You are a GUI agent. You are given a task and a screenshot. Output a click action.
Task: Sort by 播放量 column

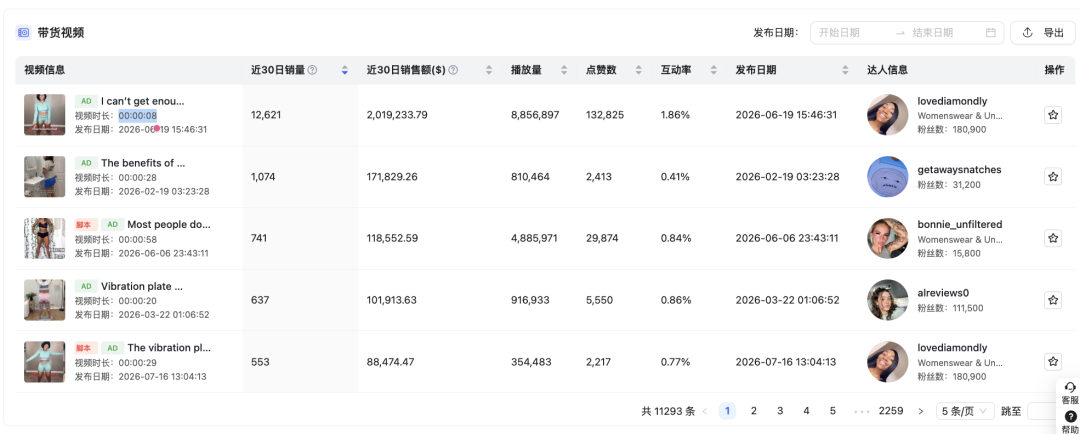[x=563, y=70]
